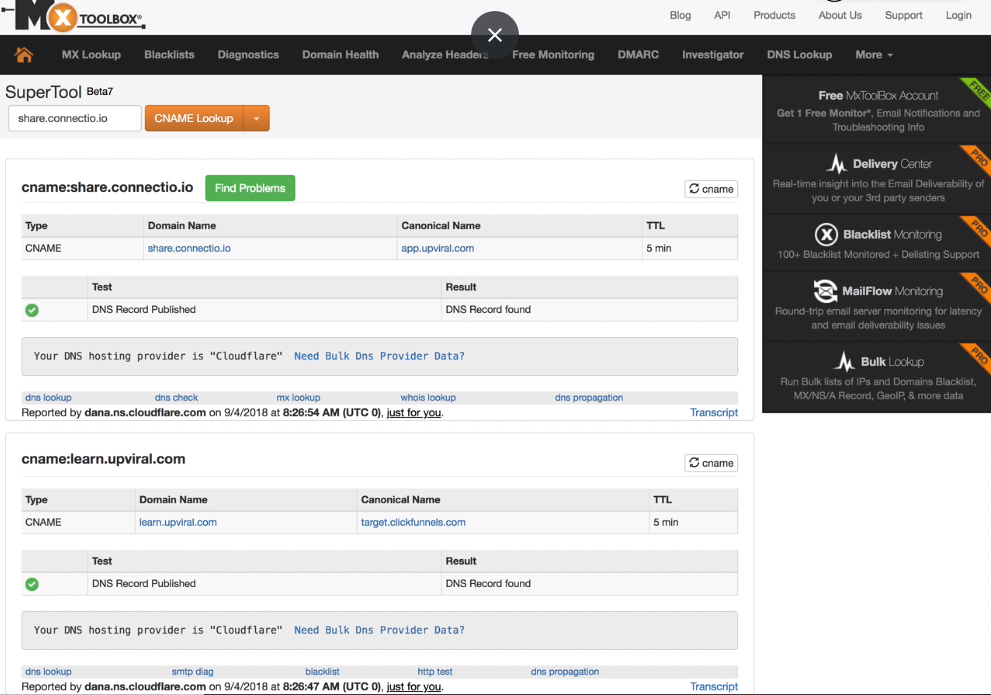Click the Bulk Lookup pulse icon

click(x=844, y=362)
